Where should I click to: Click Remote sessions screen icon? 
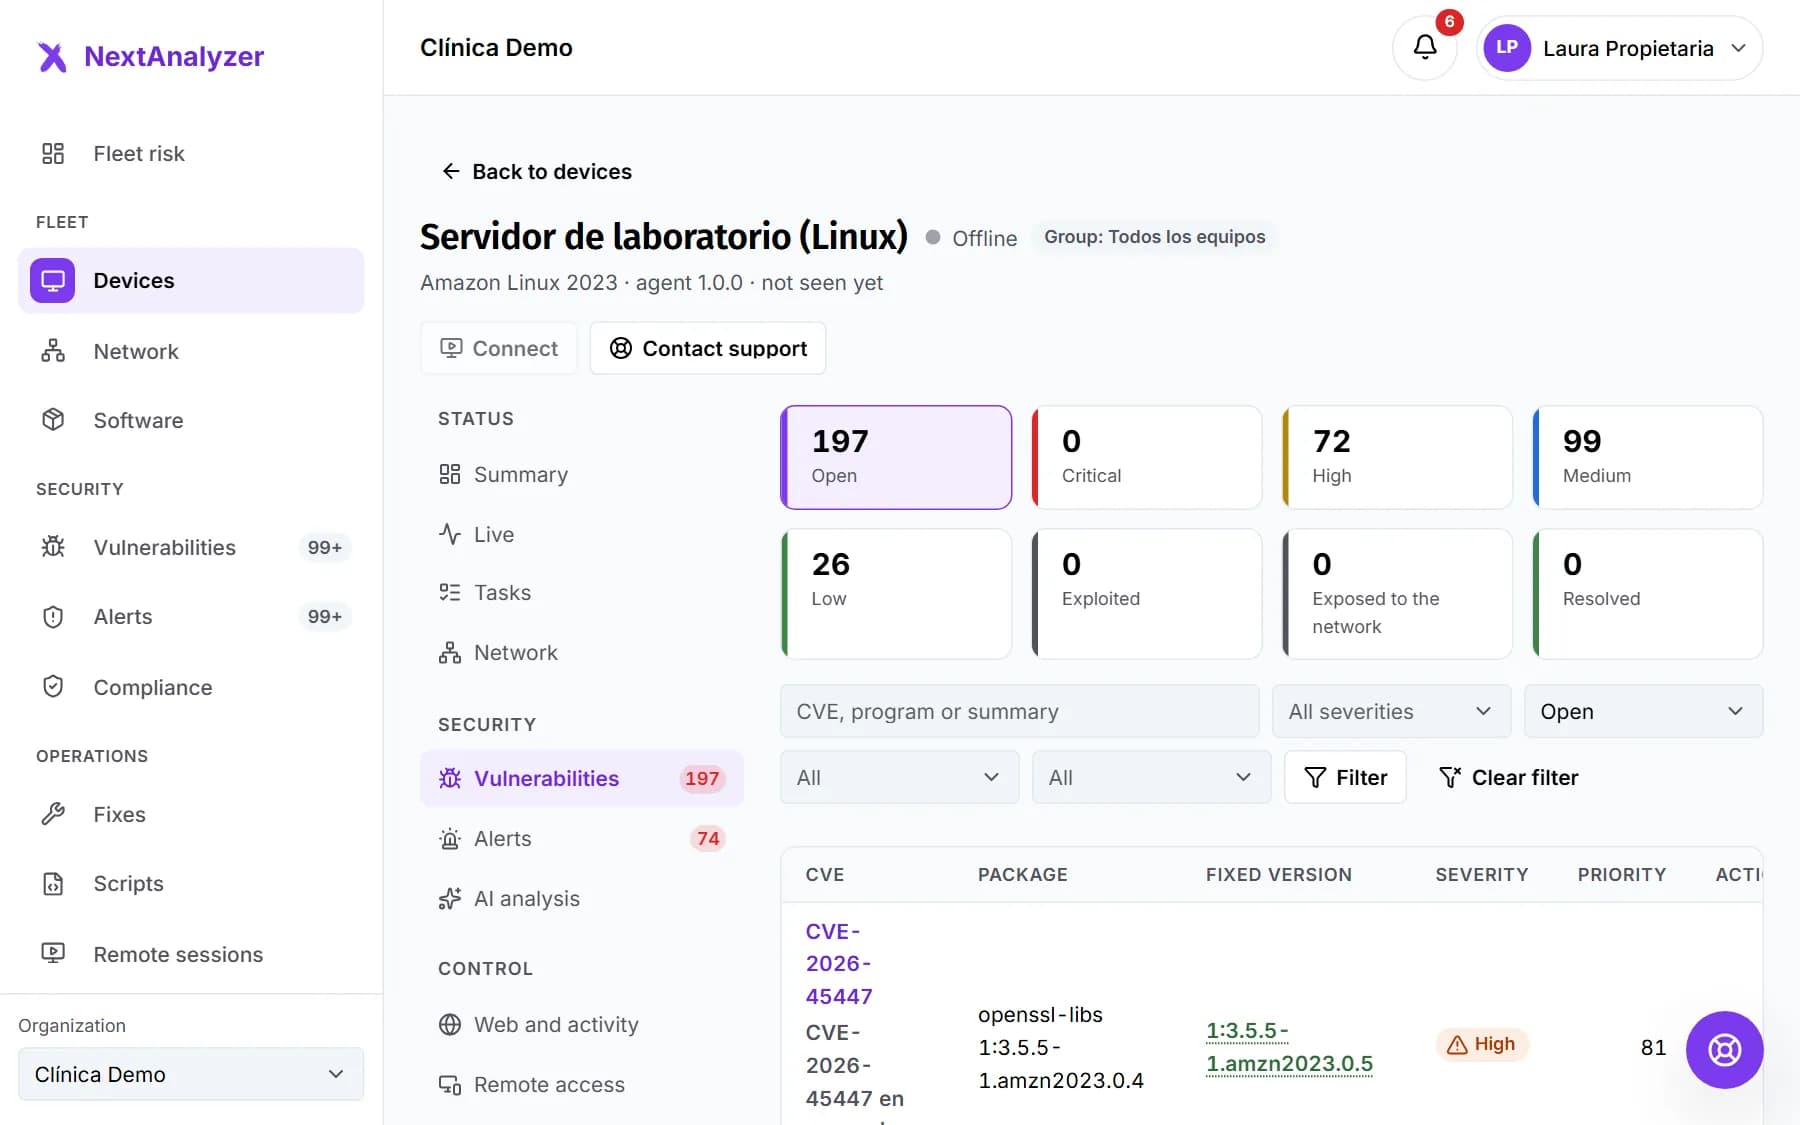click(53, 954)
